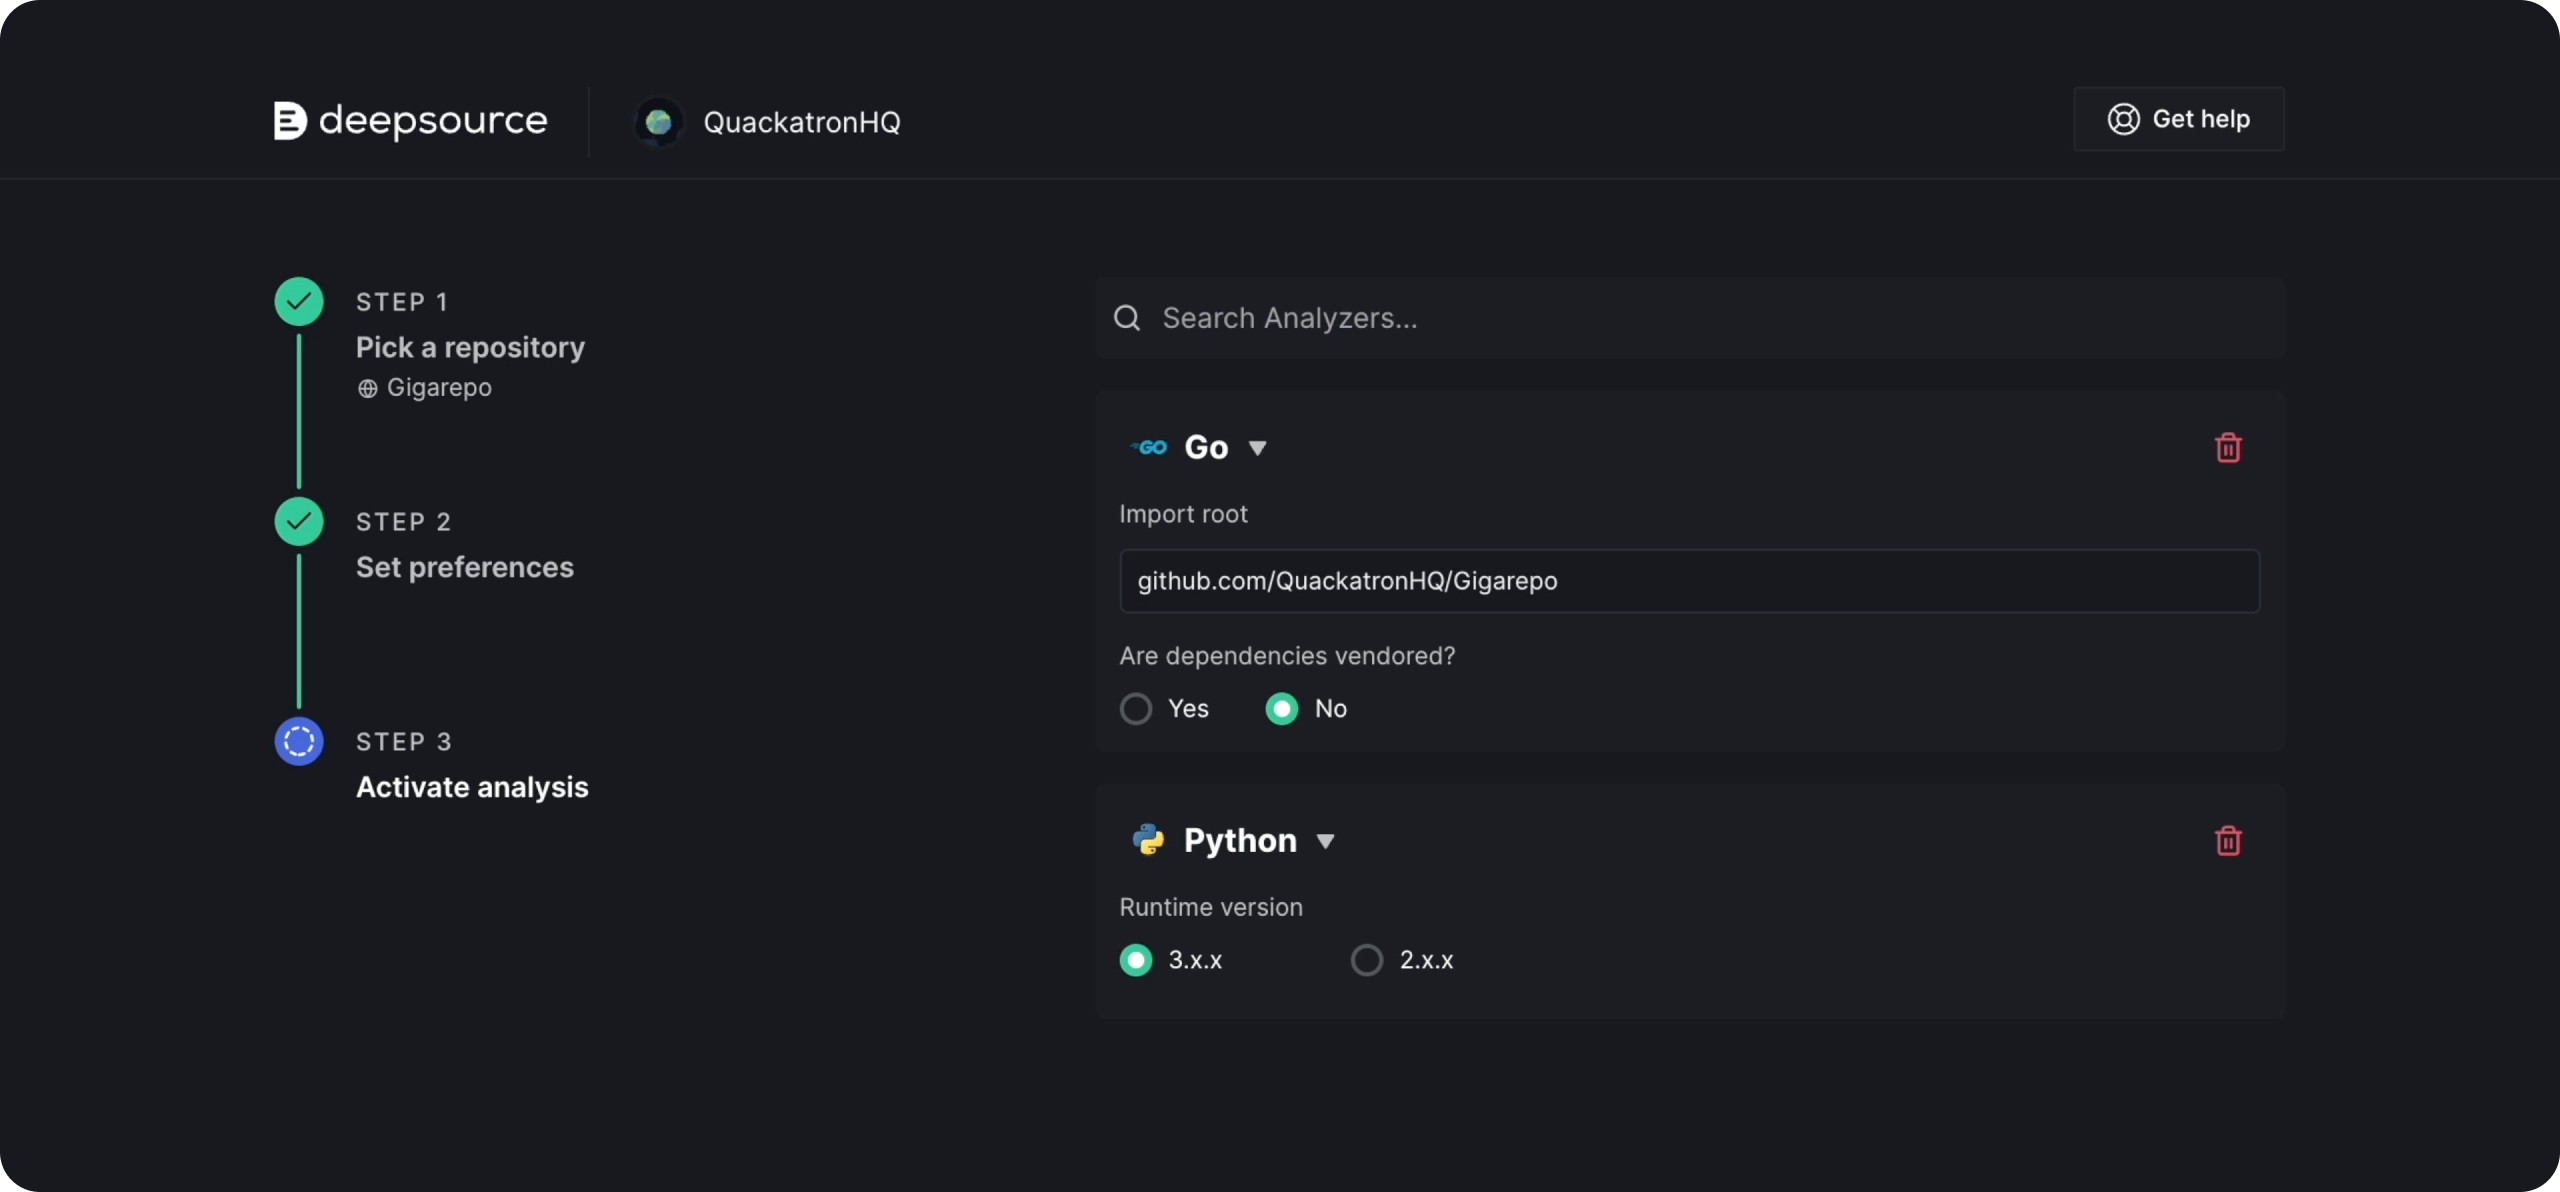Open the QuackatronHQ account switcher

click(x=800, y=122)
